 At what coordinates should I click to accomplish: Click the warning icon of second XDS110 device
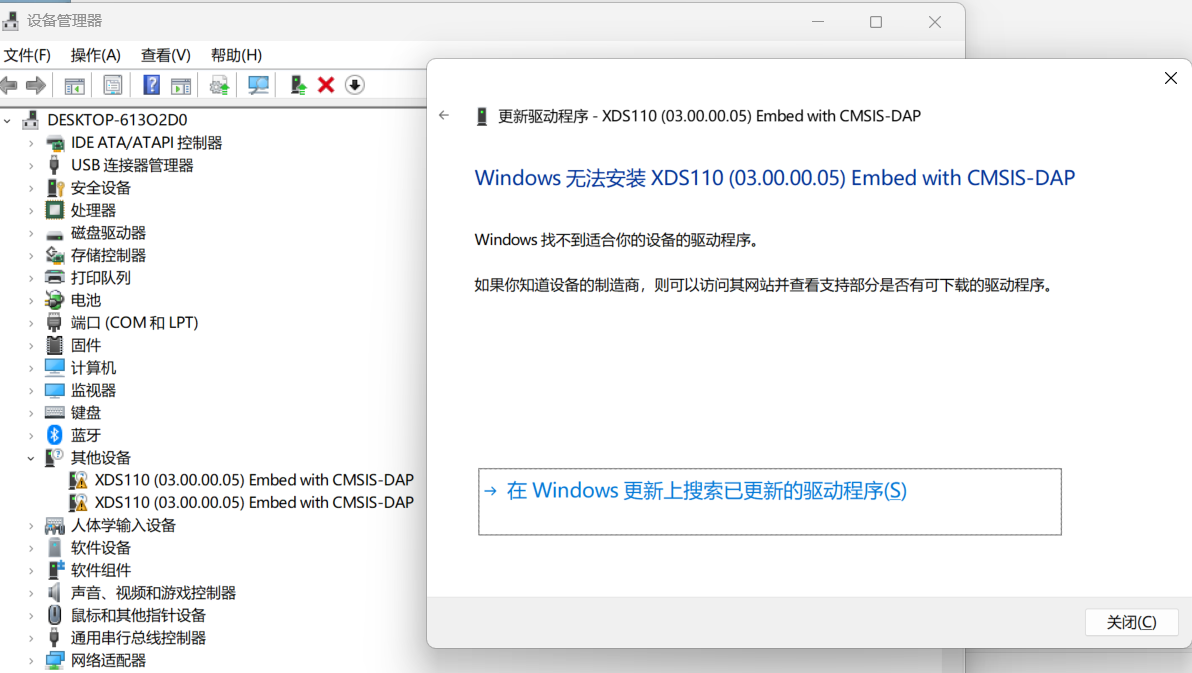tap(78, 503)
